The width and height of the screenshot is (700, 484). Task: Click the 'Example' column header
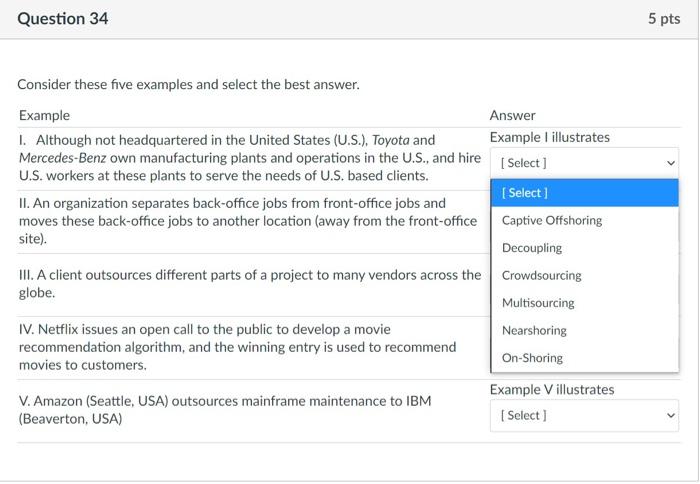pos(44,115)
